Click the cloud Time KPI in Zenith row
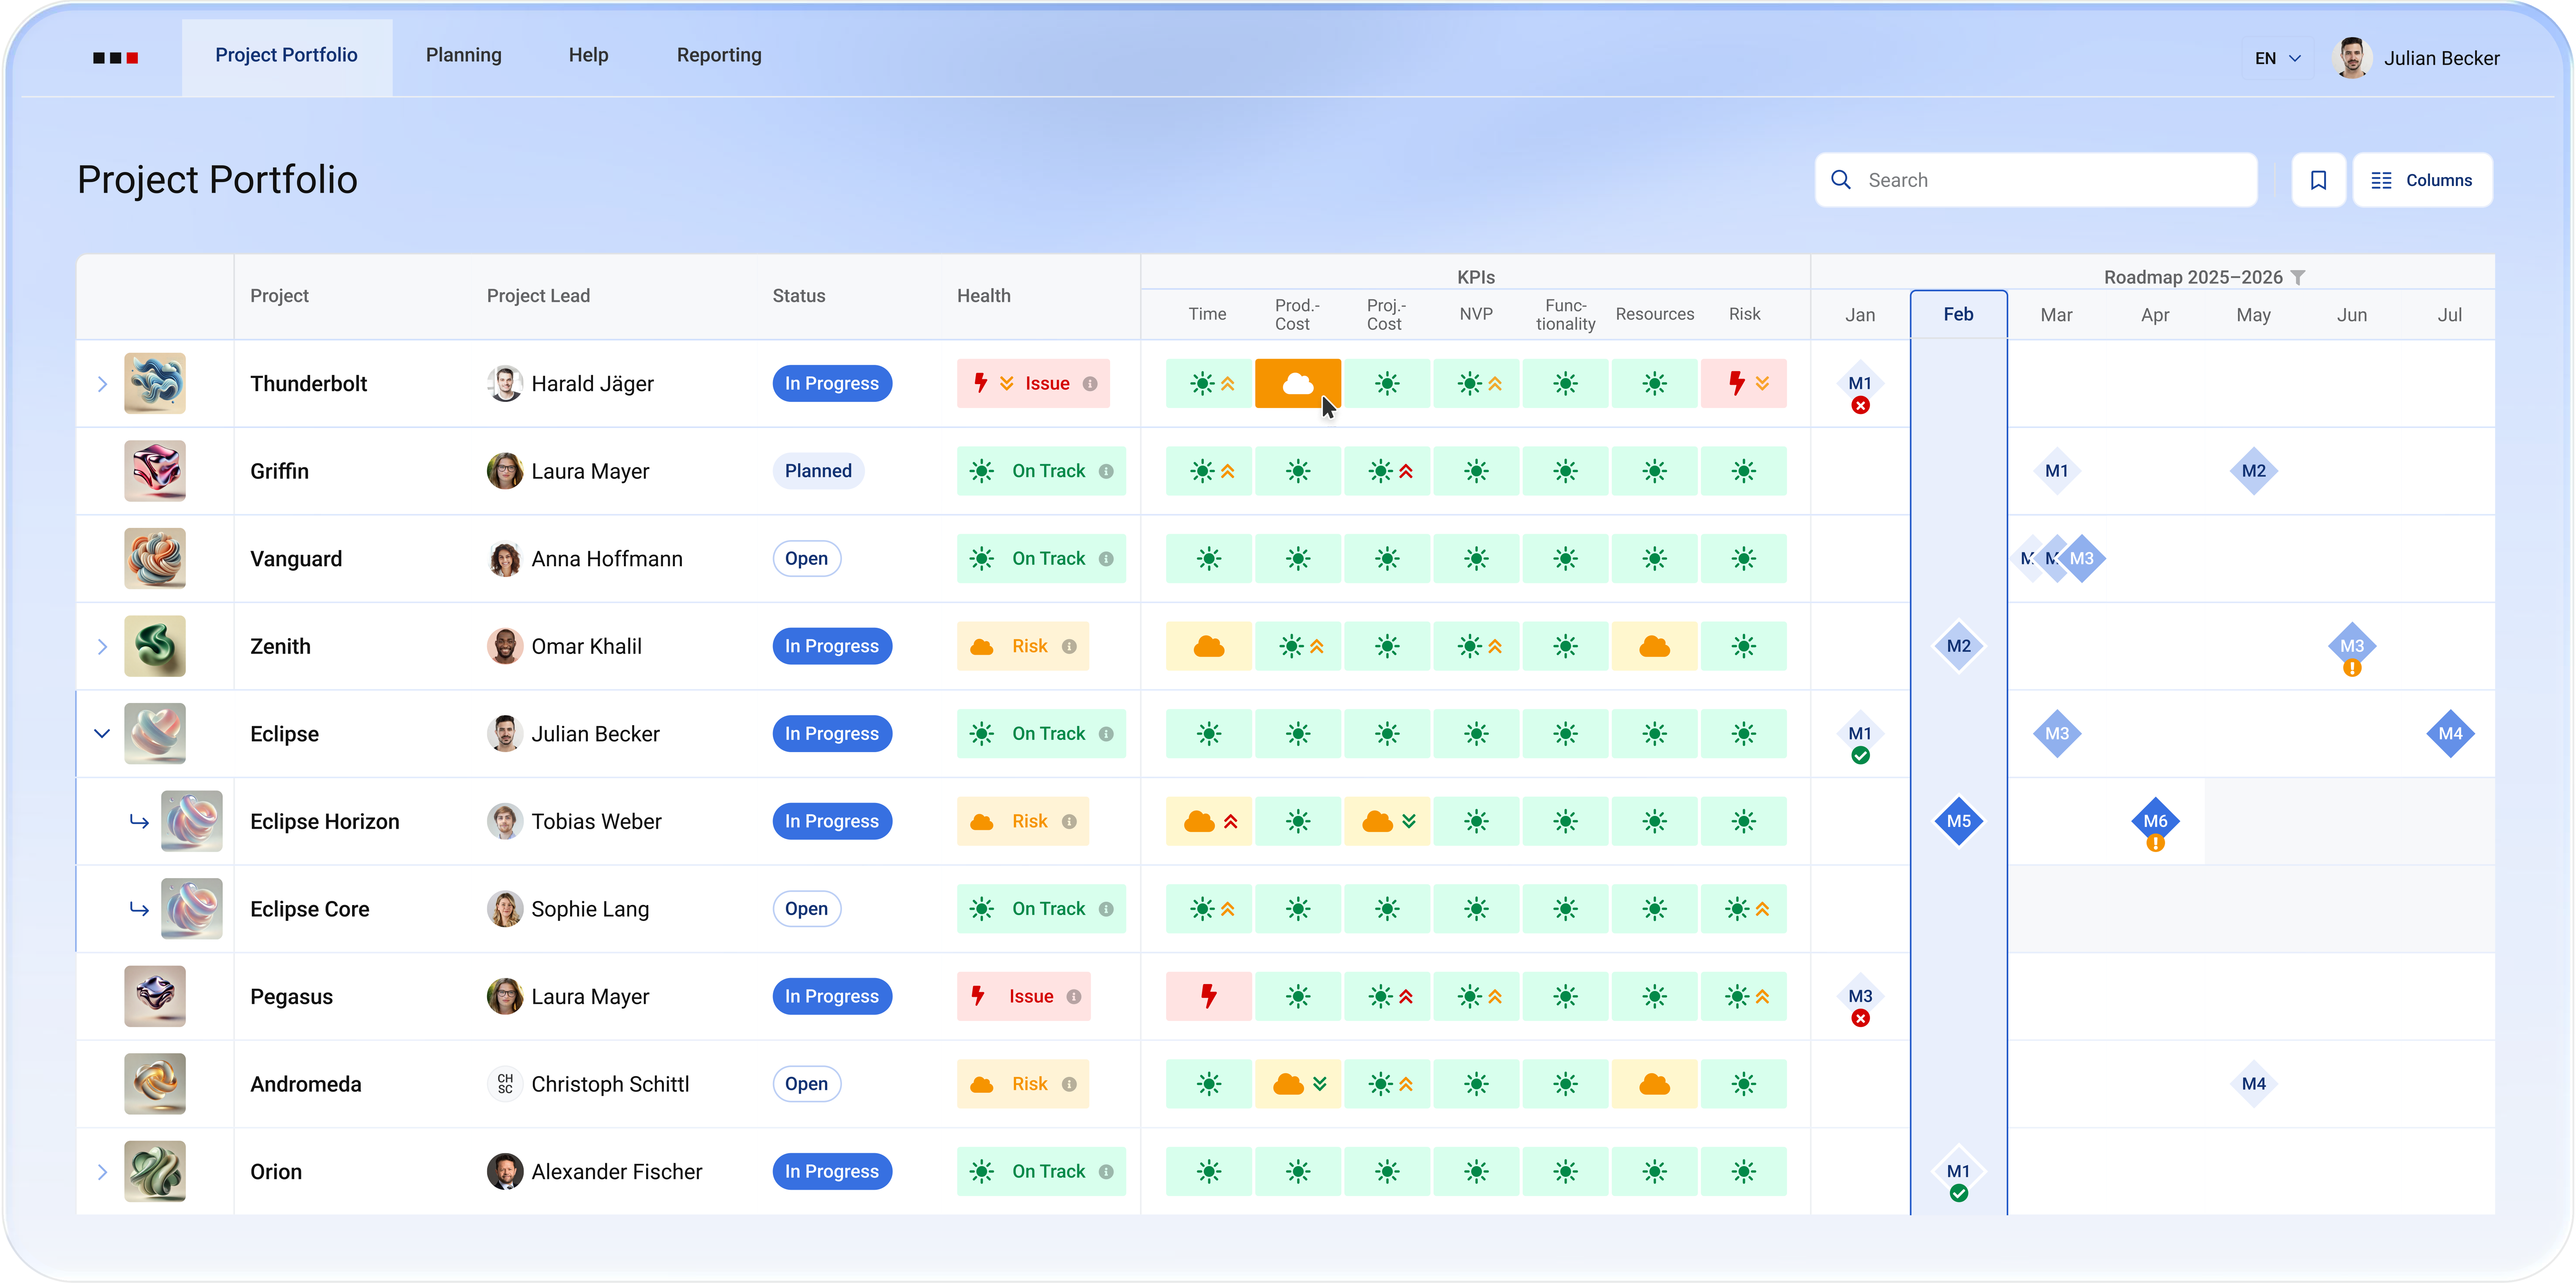 (x=1208, y=646)
